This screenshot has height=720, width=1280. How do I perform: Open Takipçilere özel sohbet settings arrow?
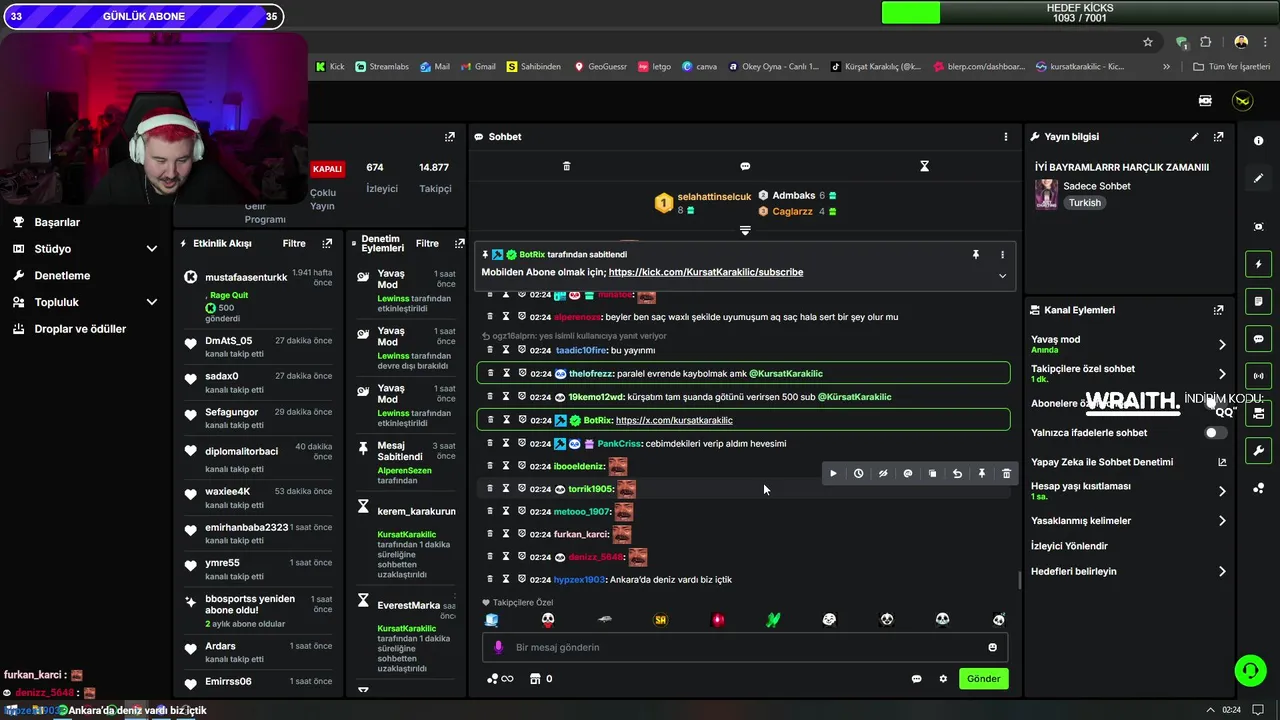1222,374
